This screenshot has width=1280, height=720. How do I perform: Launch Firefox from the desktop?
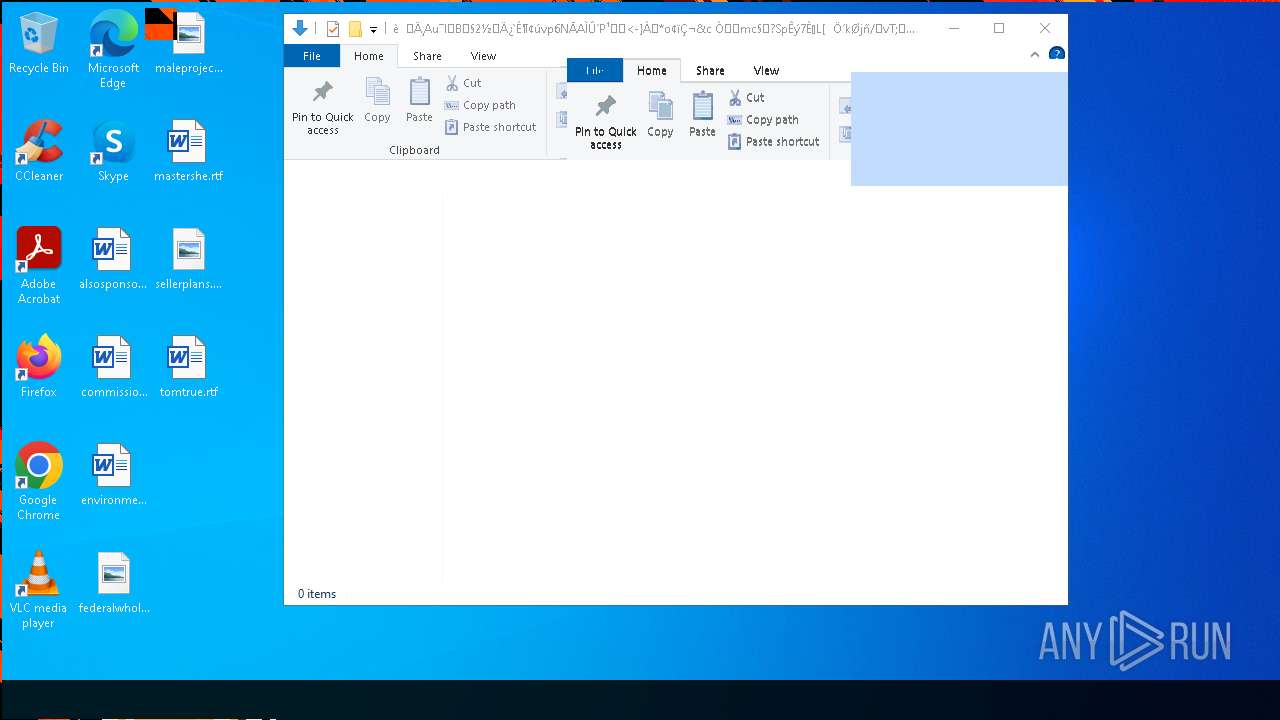39,367
